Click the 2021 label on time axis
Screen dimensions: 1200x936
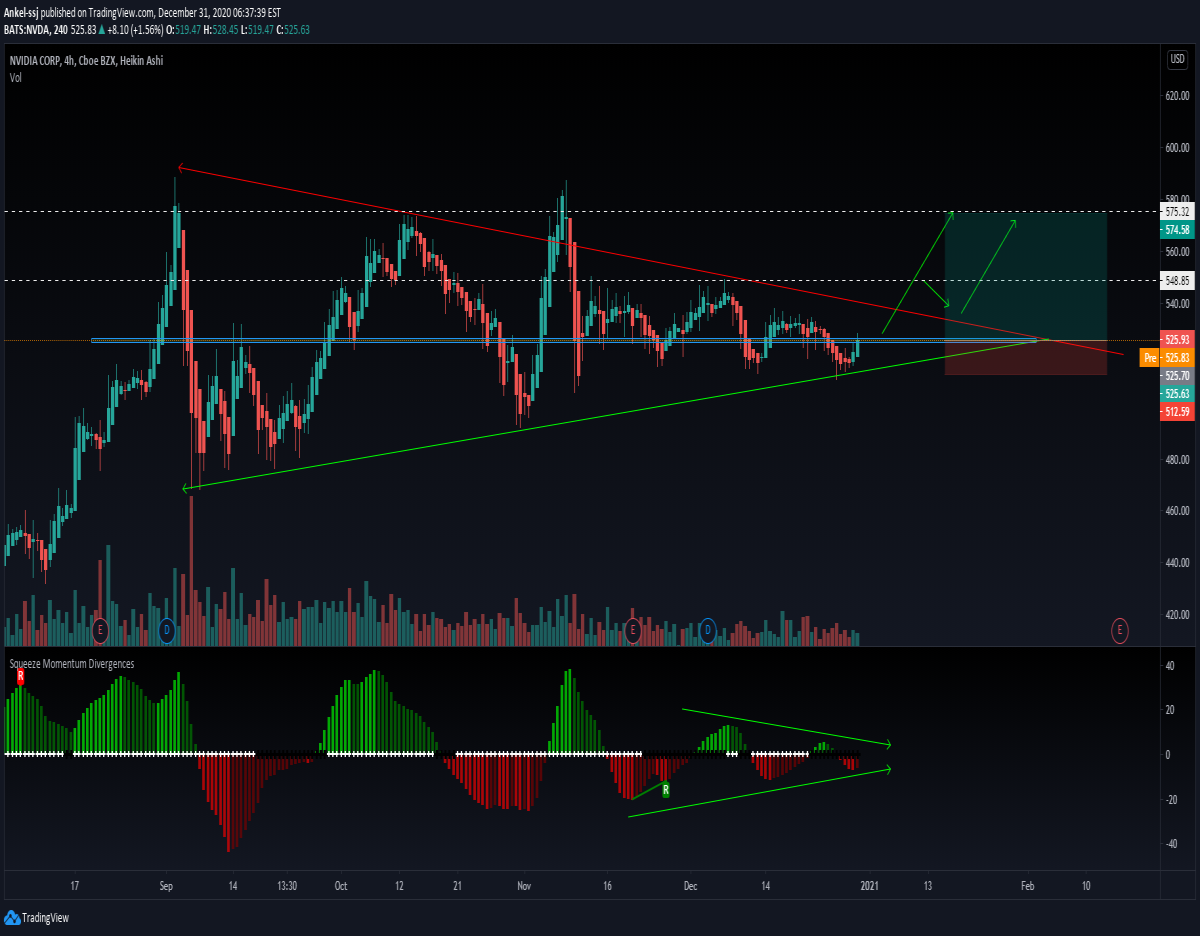tap(869, 886)
